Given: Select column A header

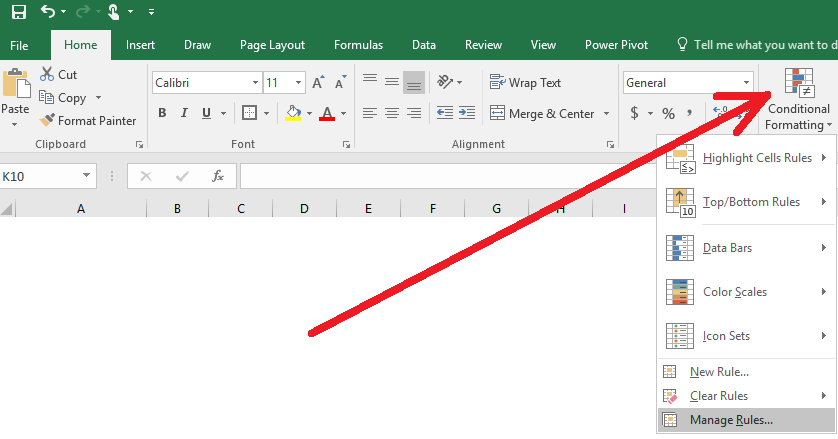Looking at the screenshot, I should (x=81, y=209).
